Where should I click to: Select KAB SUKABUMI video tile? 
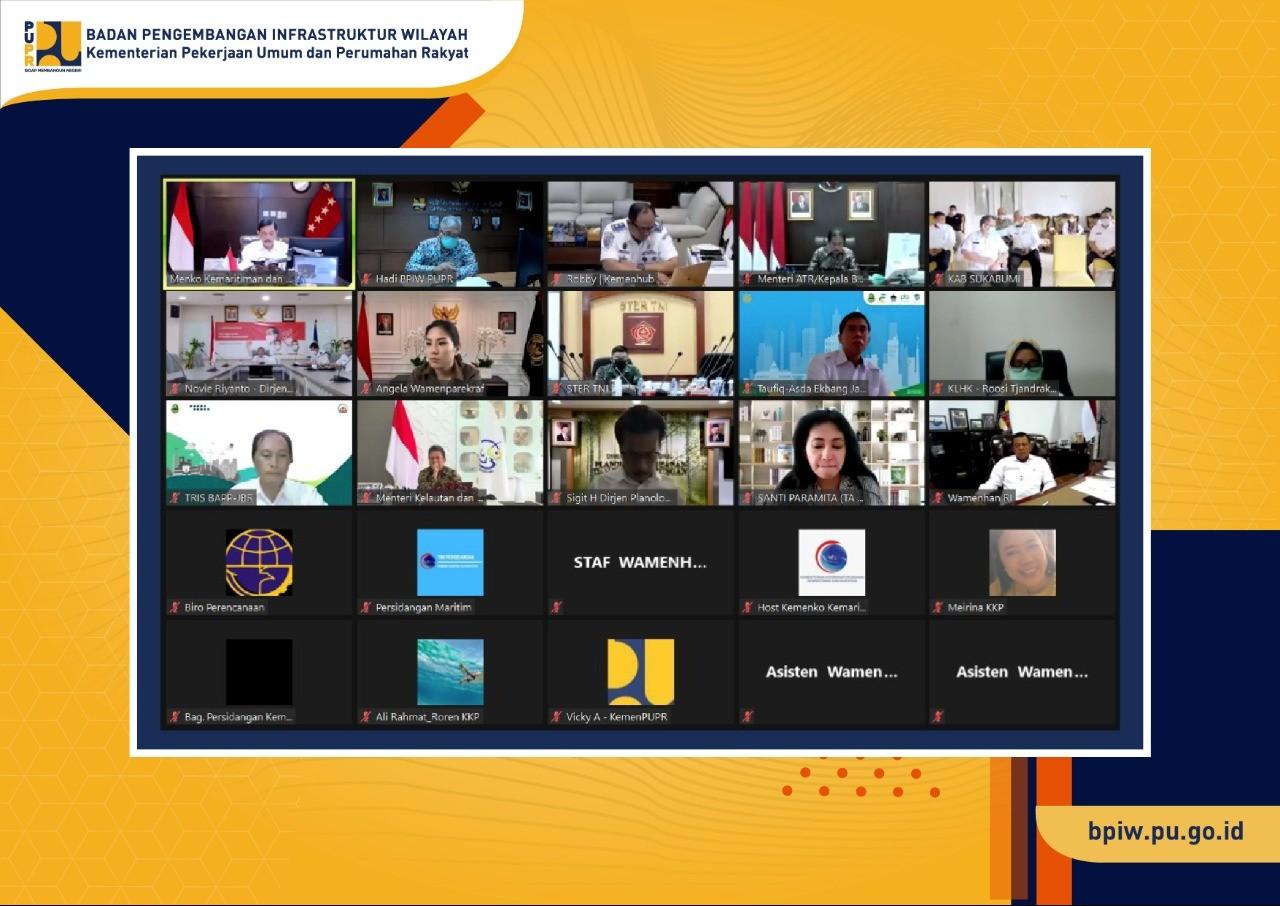1022,234
